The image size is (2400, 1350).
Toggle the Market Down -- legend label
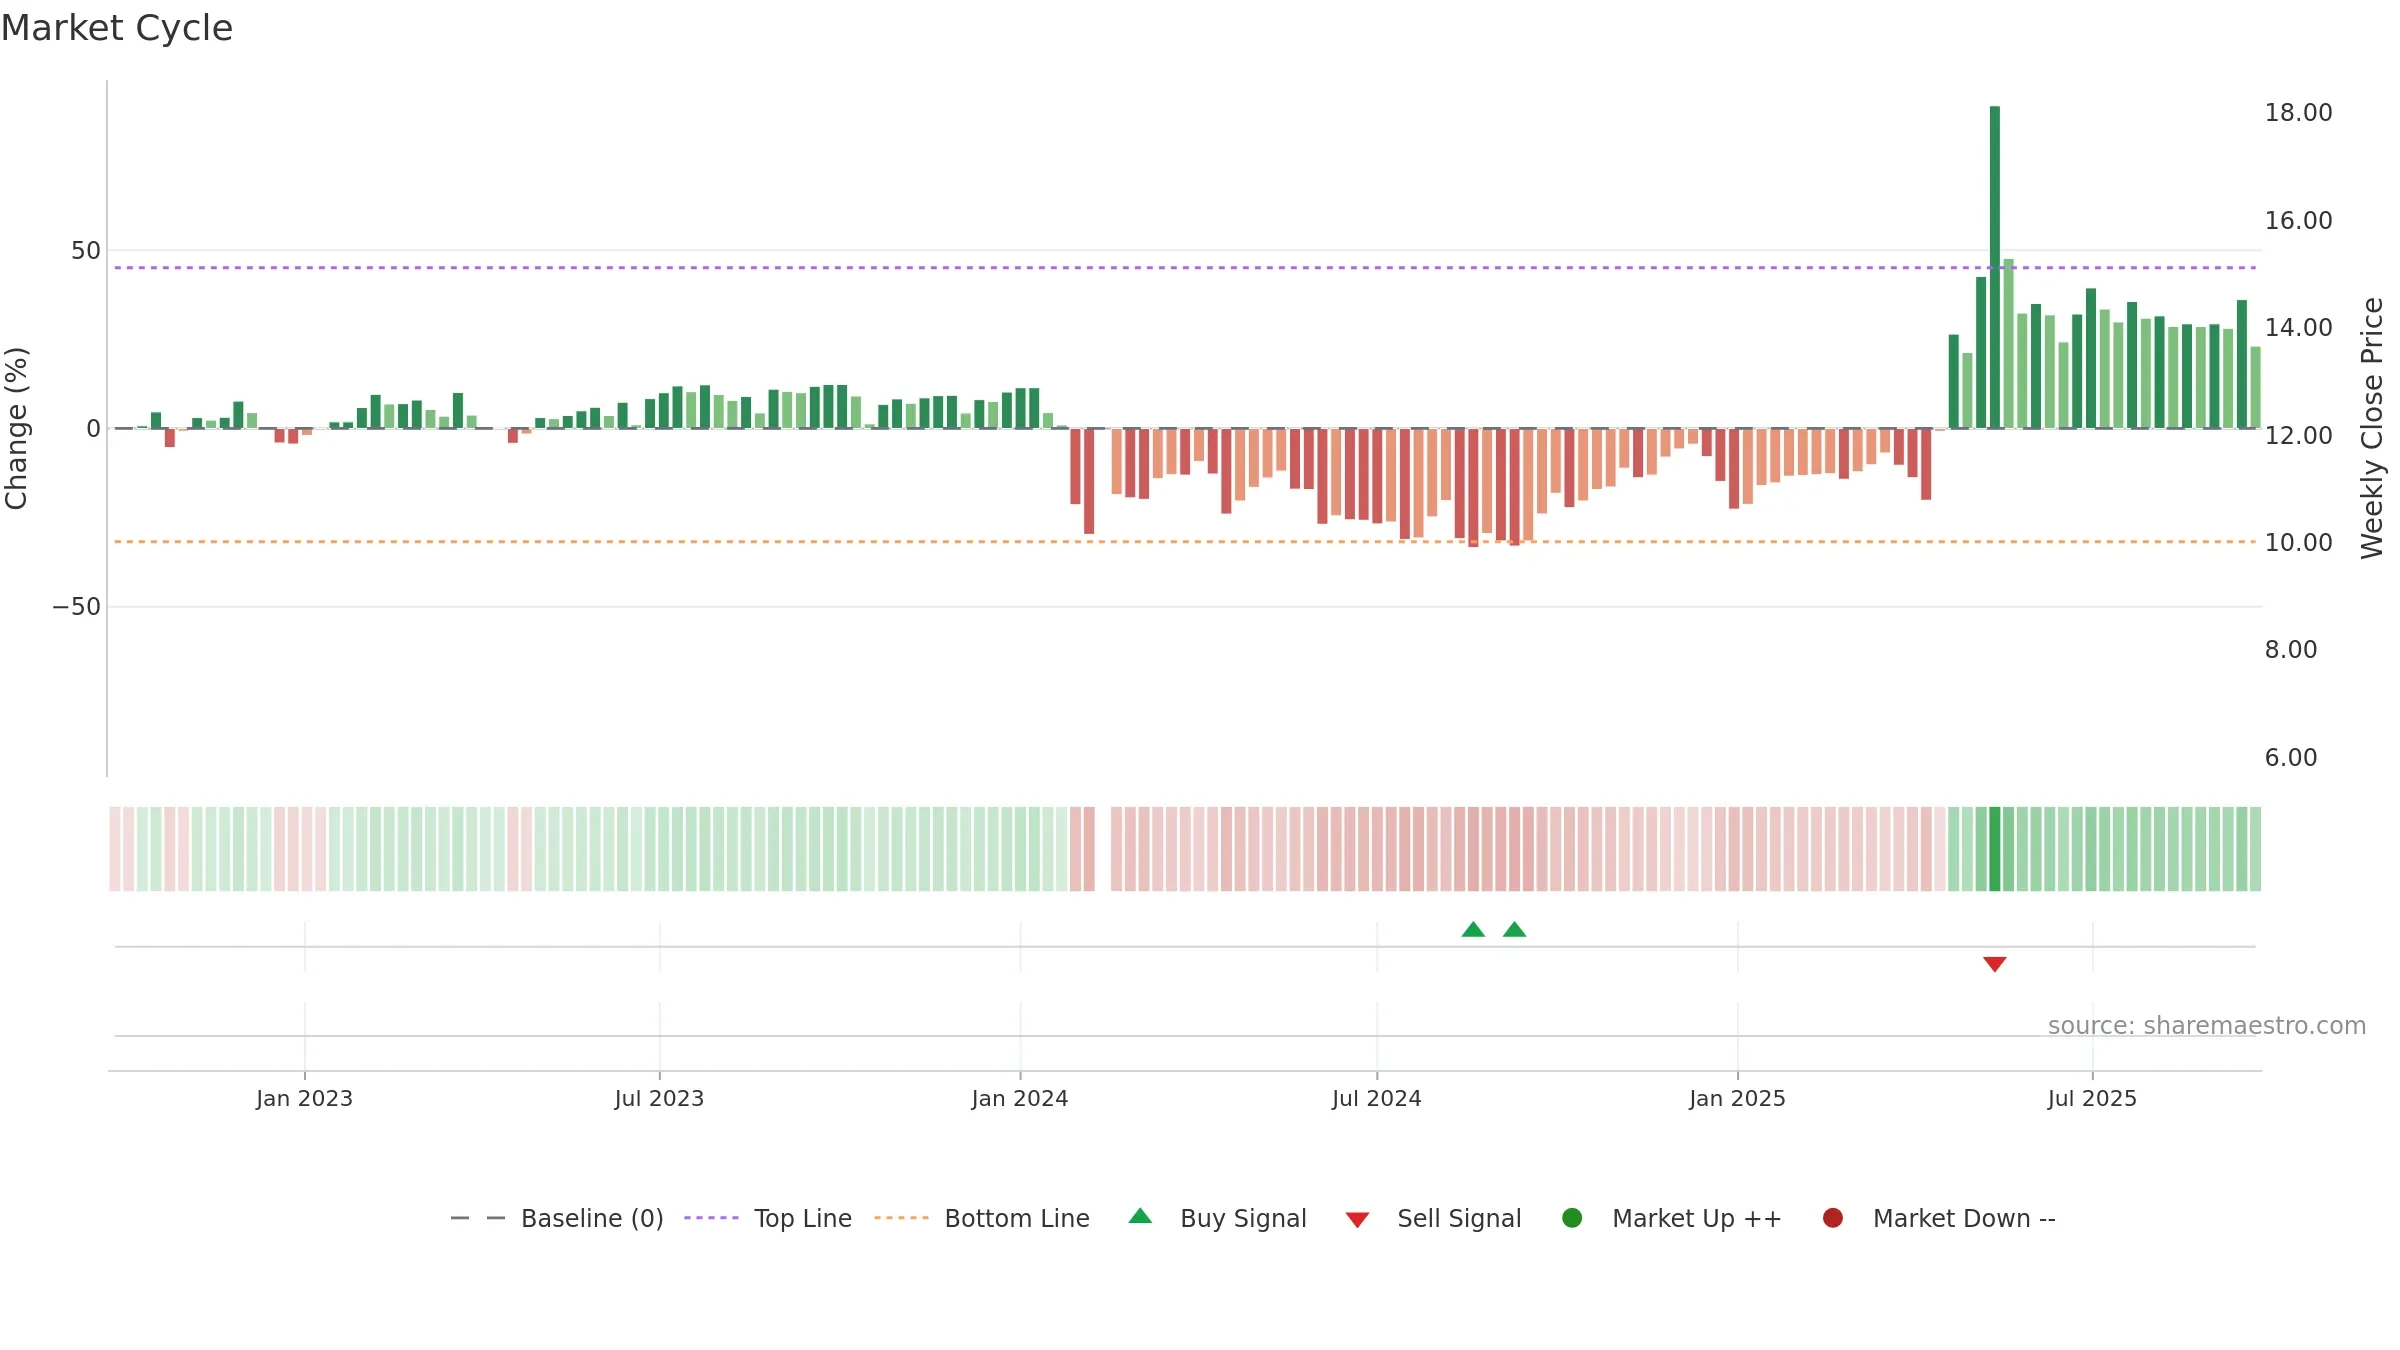coord(1964,1218)
